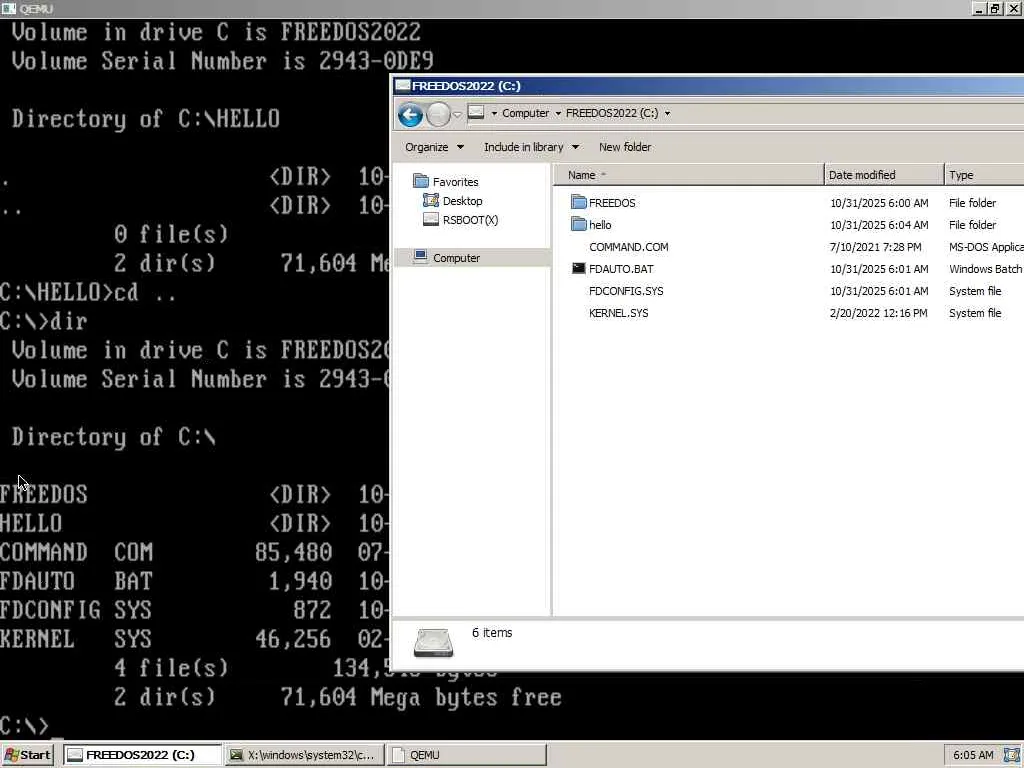
Task: Select the KERNEL.SYS file
Action: point(618,313)
